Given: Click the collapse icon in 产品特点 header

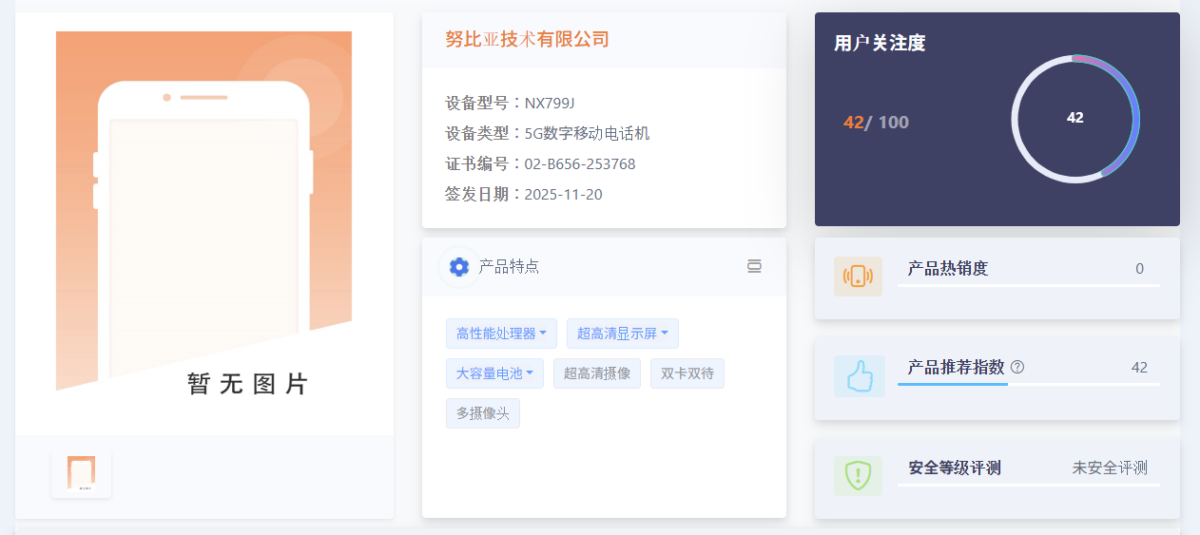Looking at the screenshot, I should (754, 266).
